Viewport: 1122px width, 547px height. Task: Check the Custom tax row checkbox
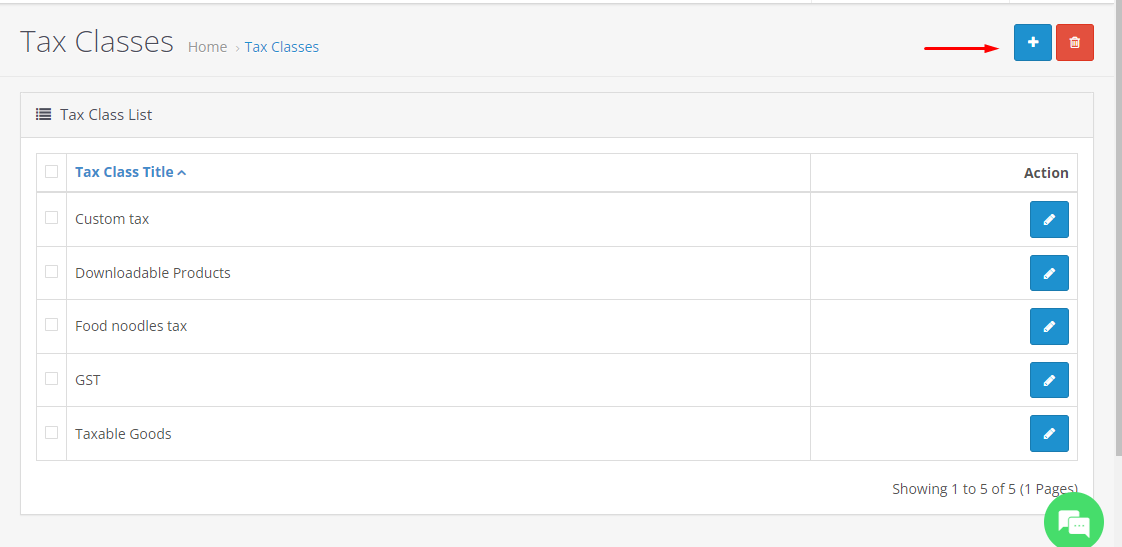point(51,218)
